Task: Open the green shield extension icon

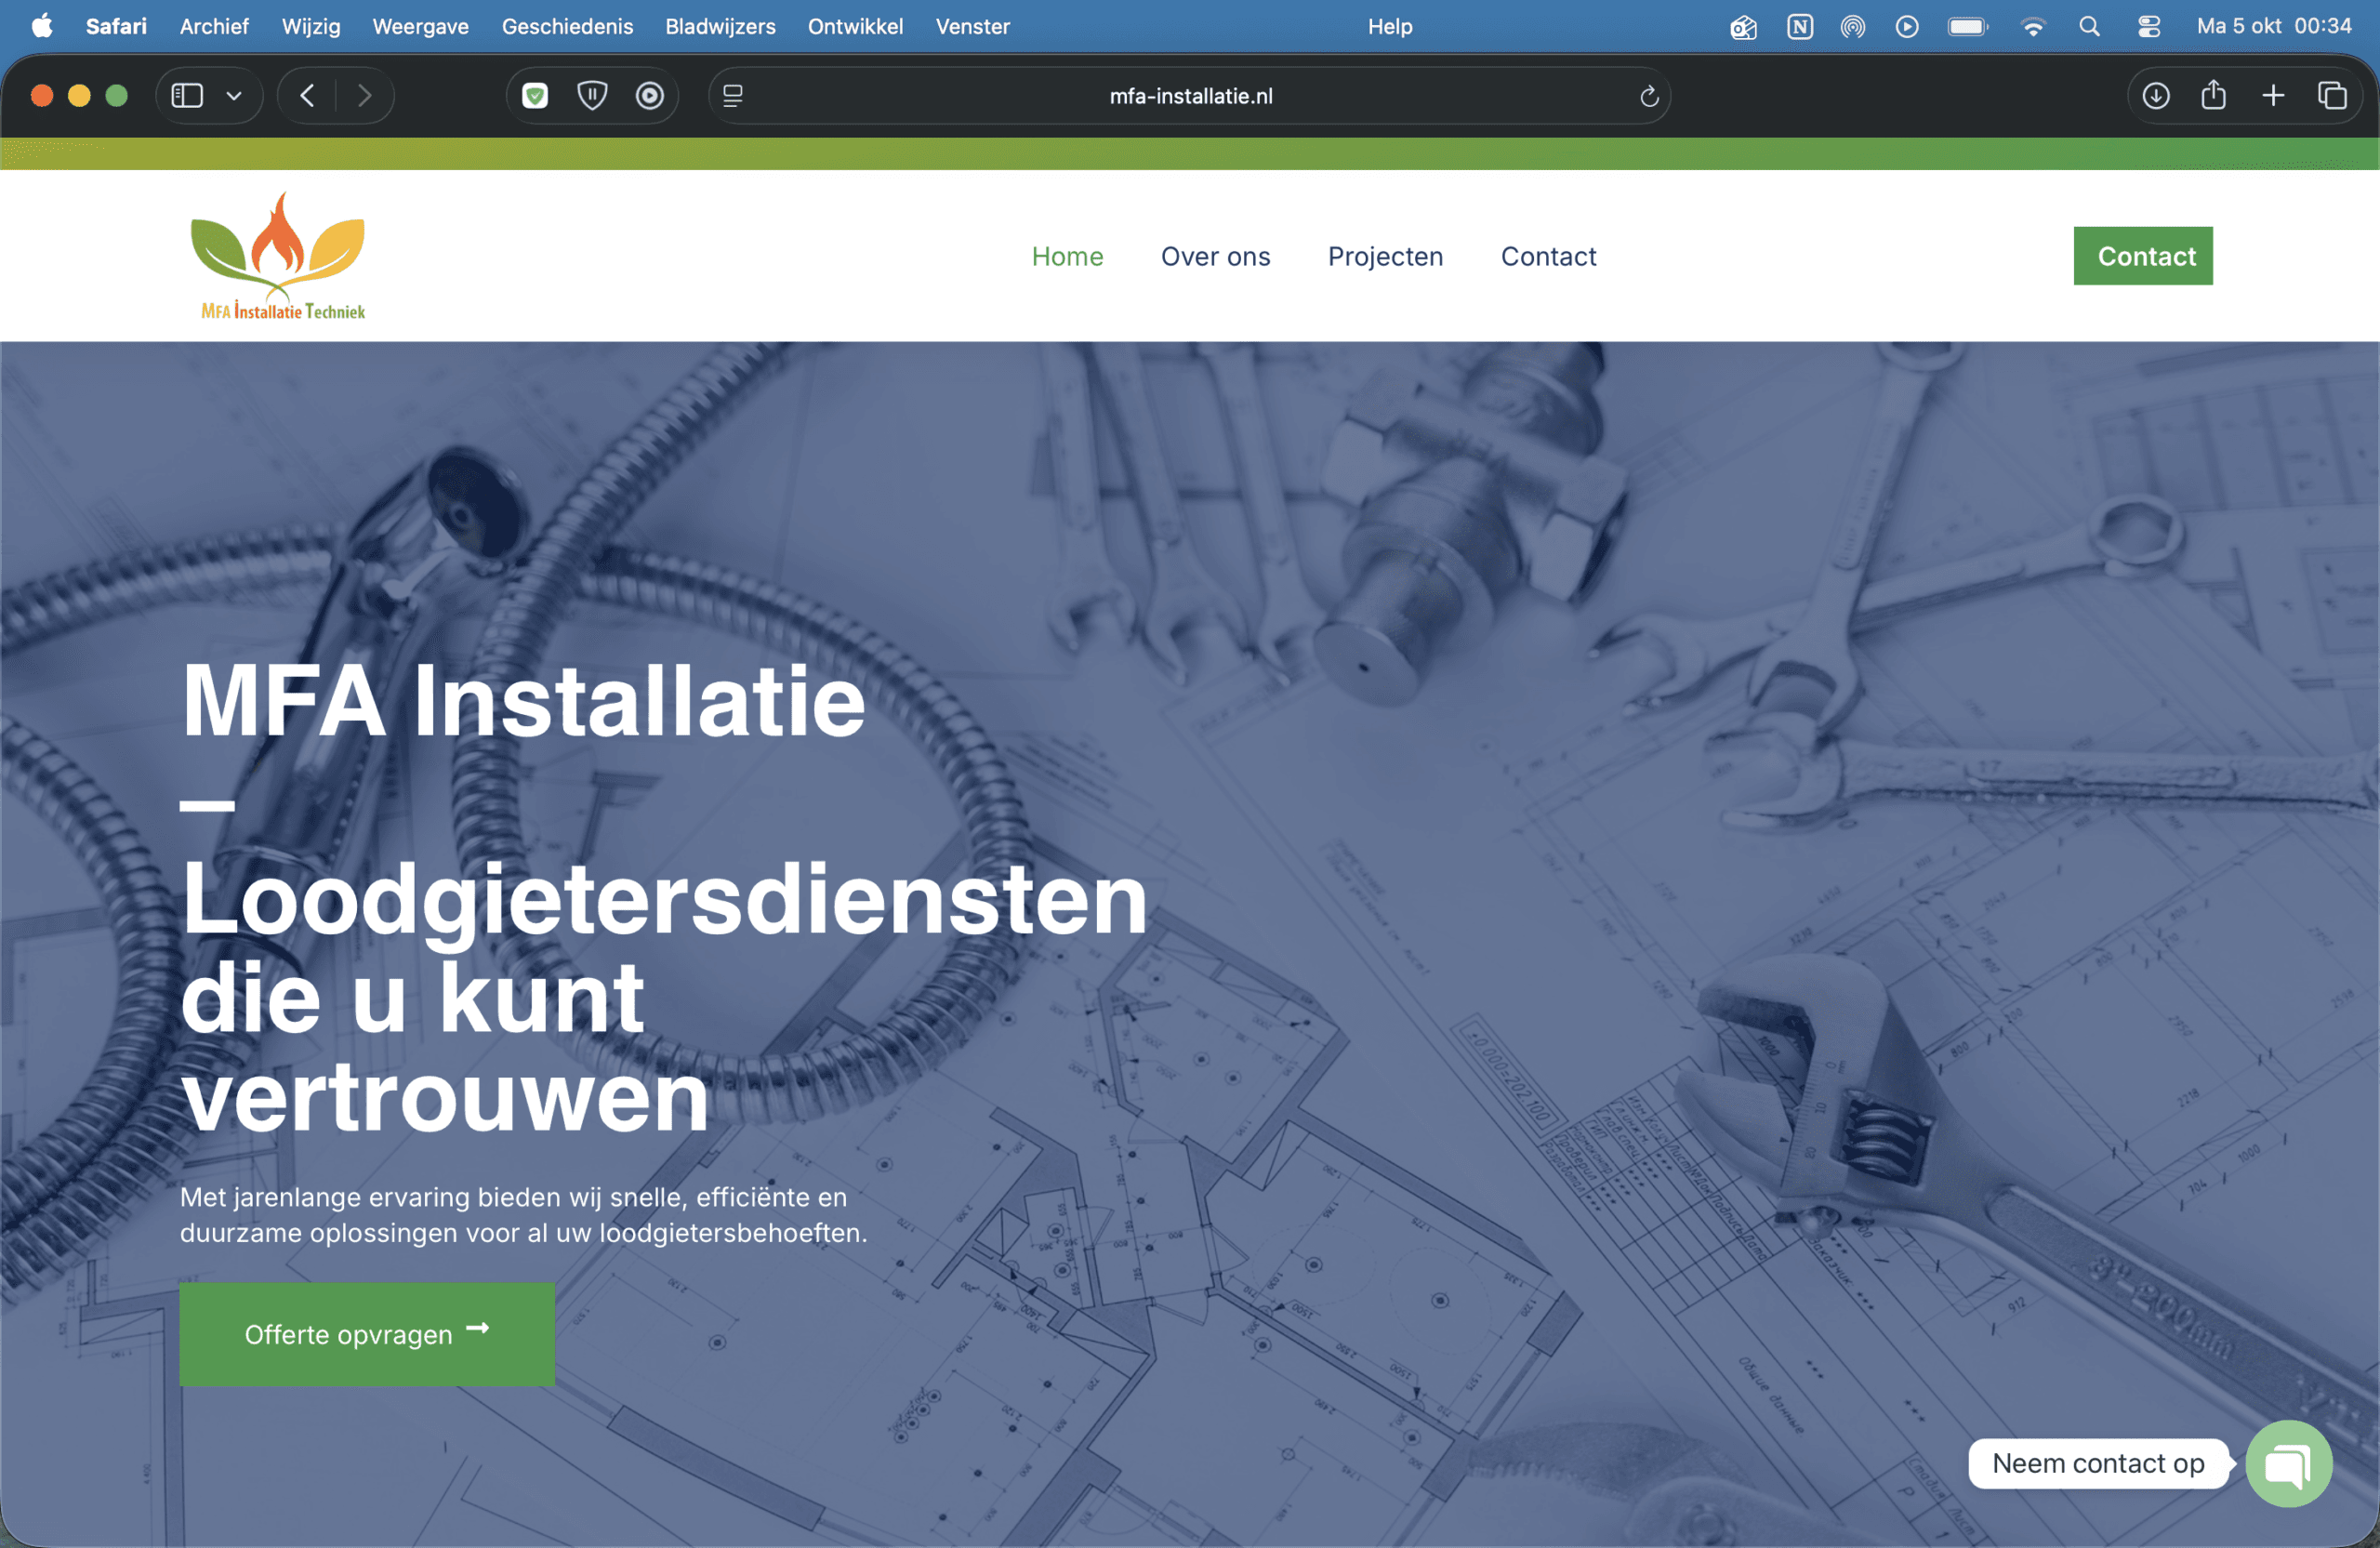Action: pyautogui.click(x=536, y=96)
